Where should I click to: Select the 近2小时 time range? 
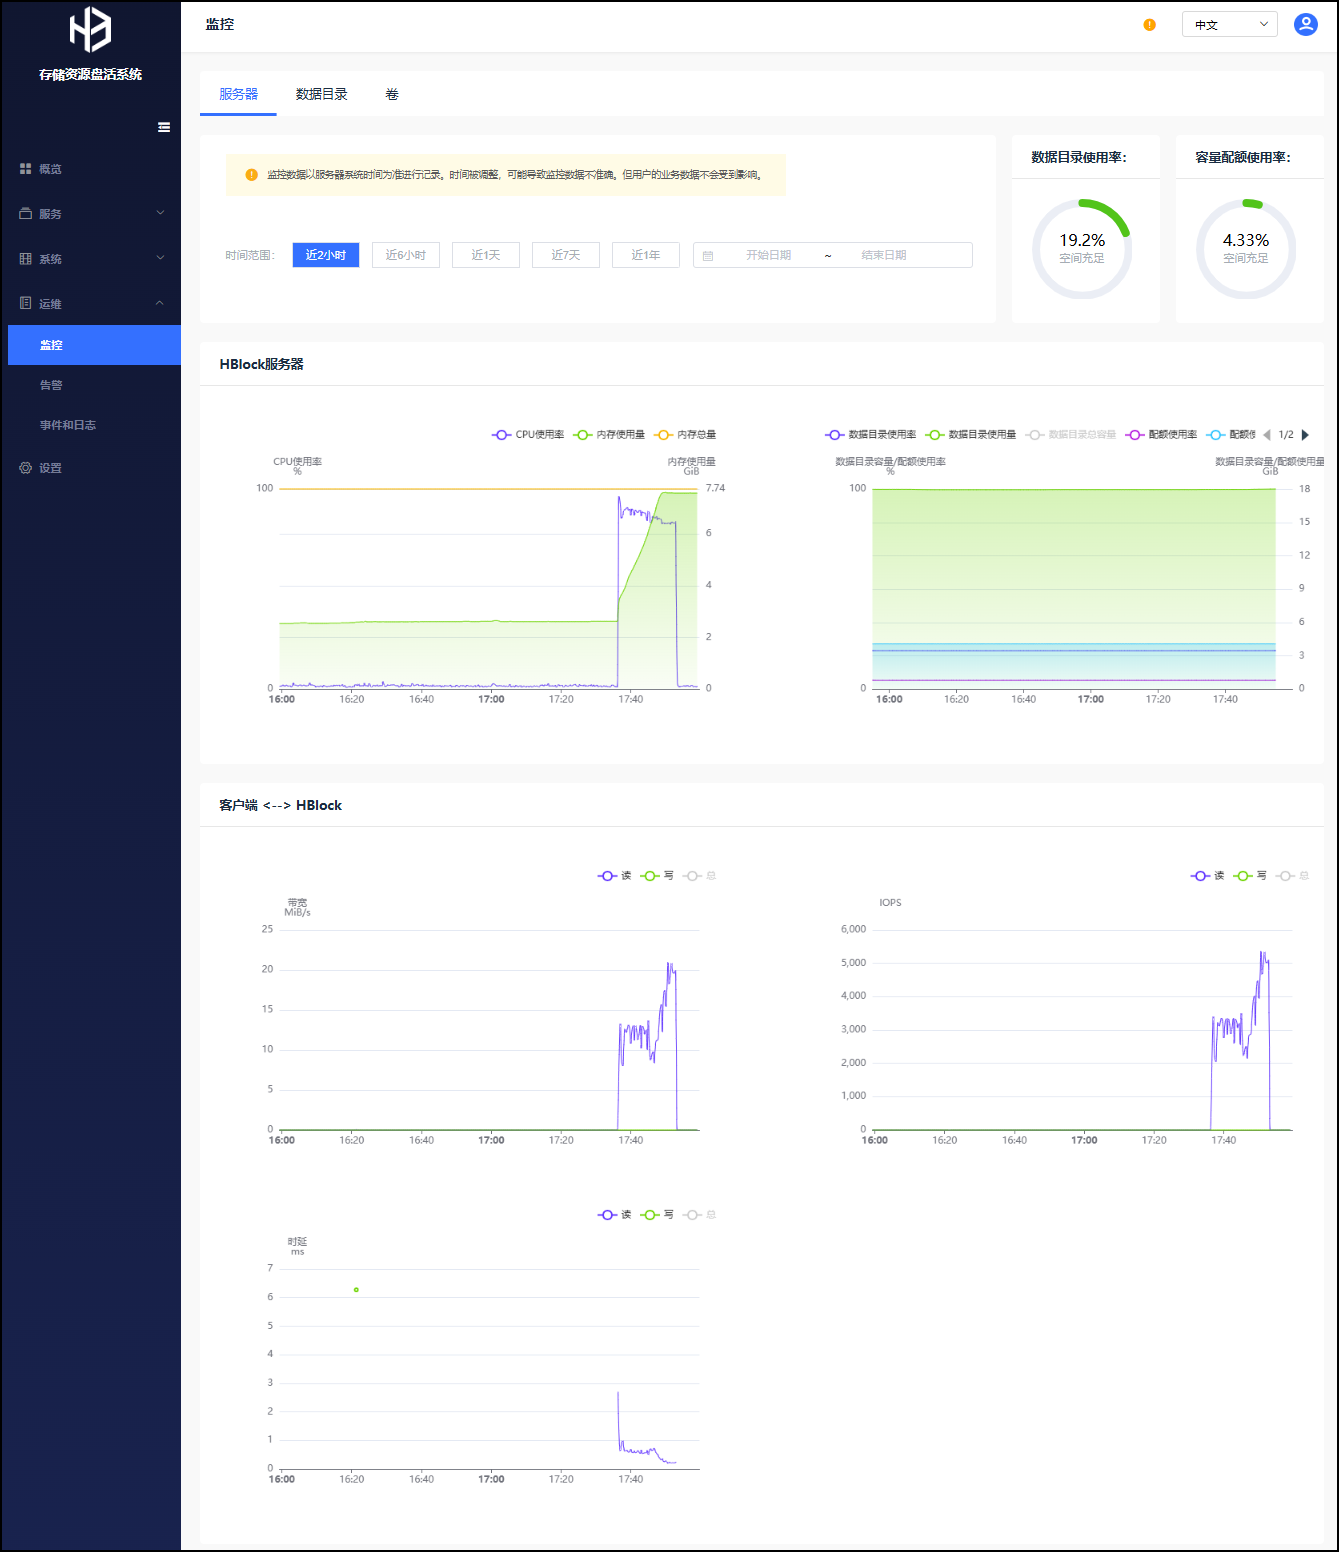click(x=325, y=255)
